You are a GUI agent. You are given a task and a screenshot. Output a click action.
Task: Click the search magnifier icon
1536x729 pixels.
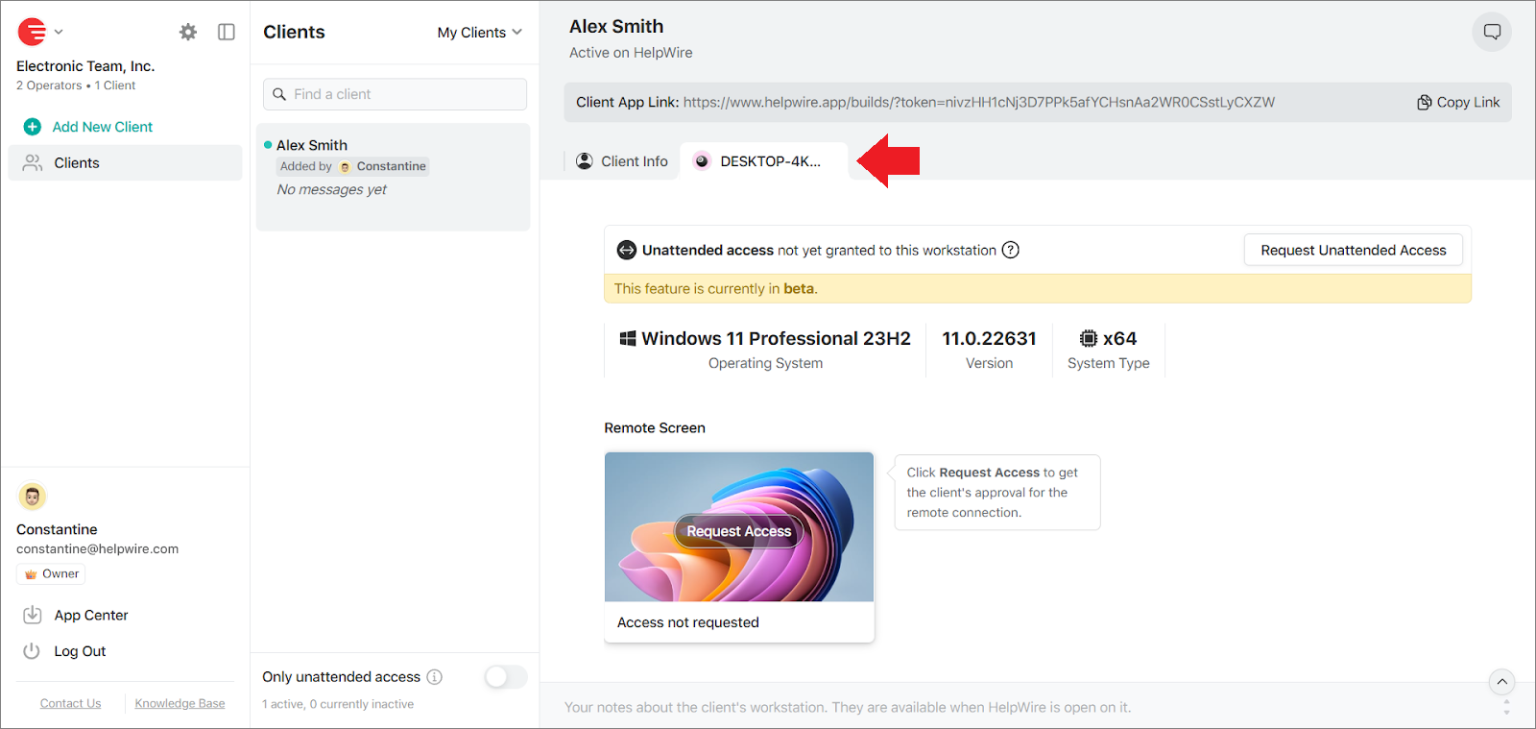(x=279, y=94)
